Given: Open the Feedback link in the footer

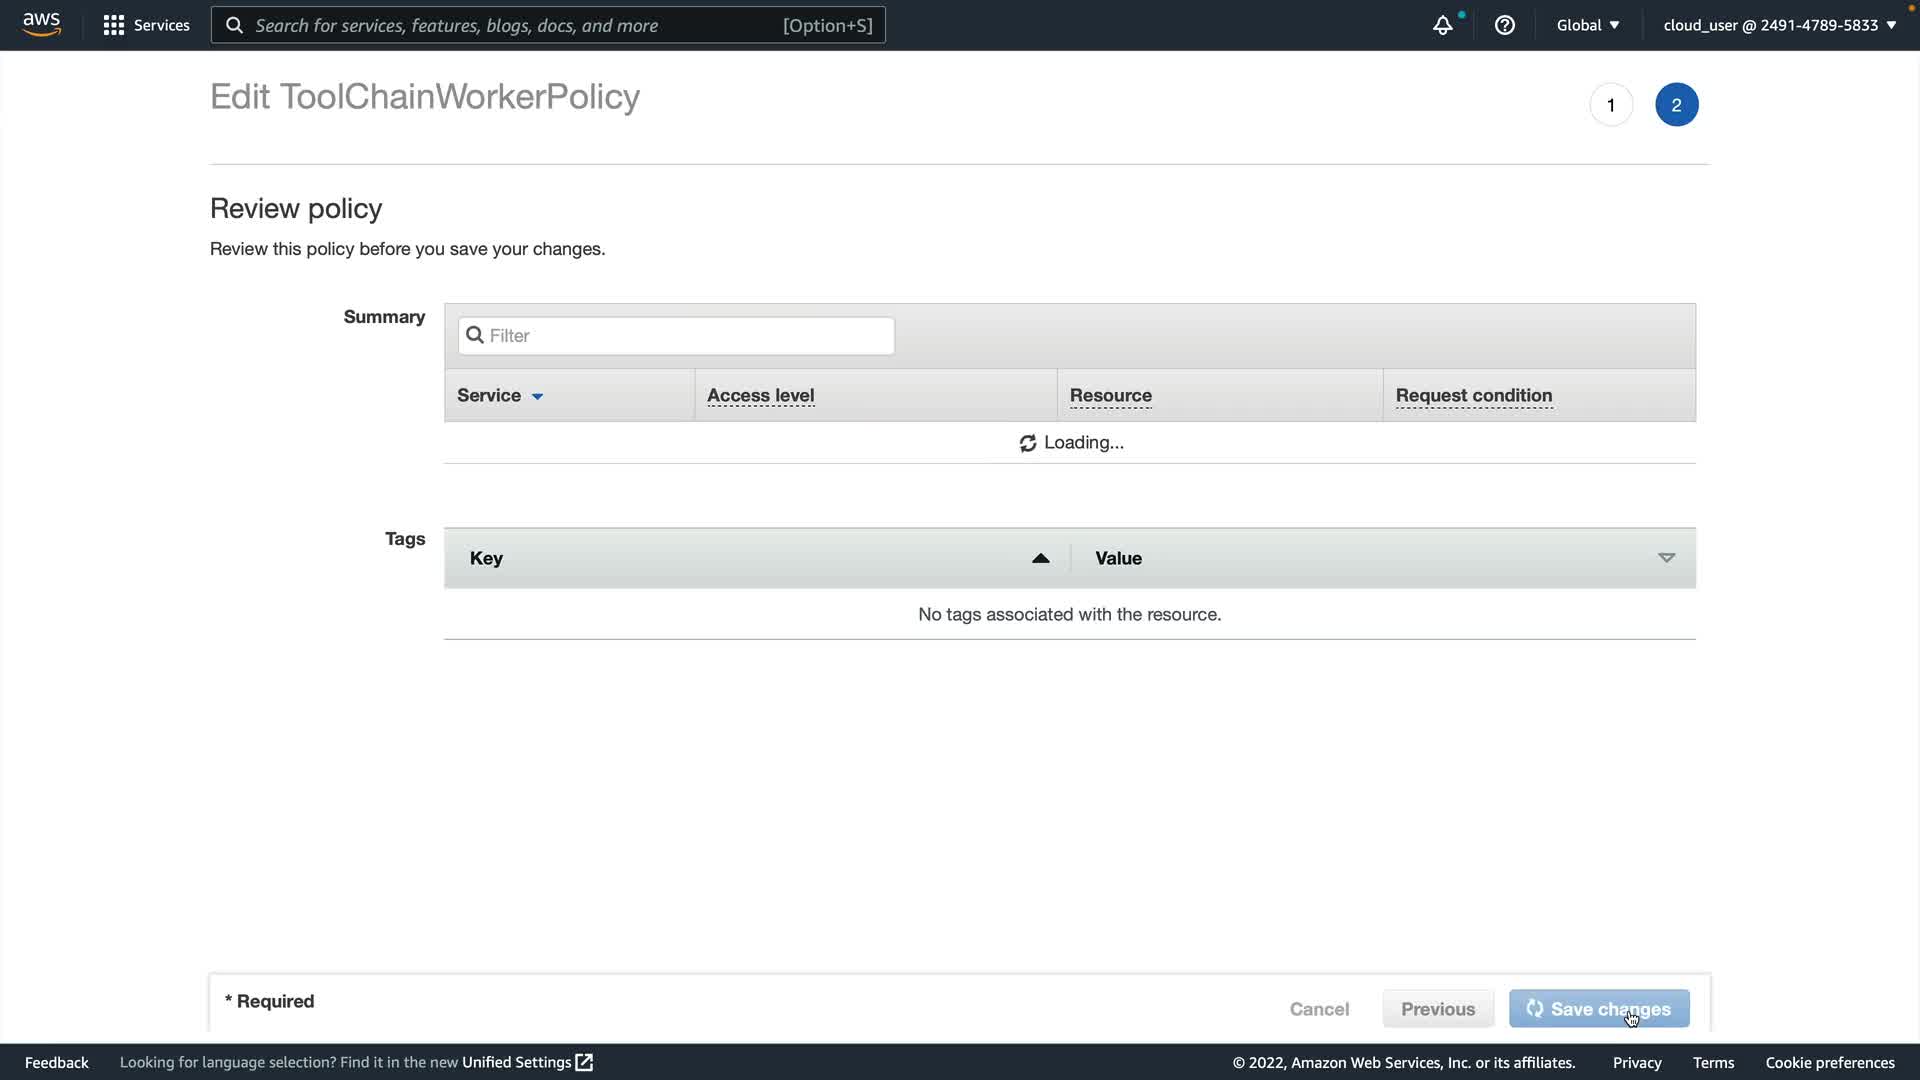Looking at the screenshot, I should click(57, 1062).
